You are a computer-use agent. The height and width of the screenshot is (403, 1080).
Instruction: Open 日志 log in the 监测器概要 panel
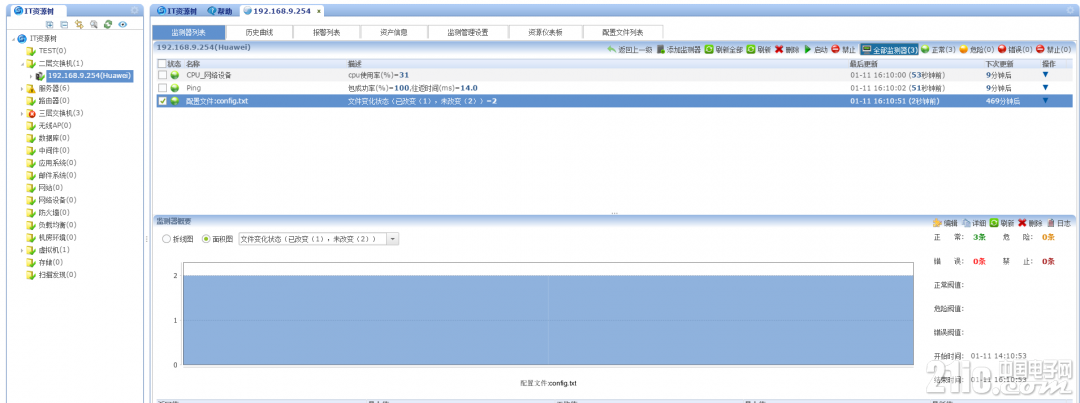(x=1059, y=223)
